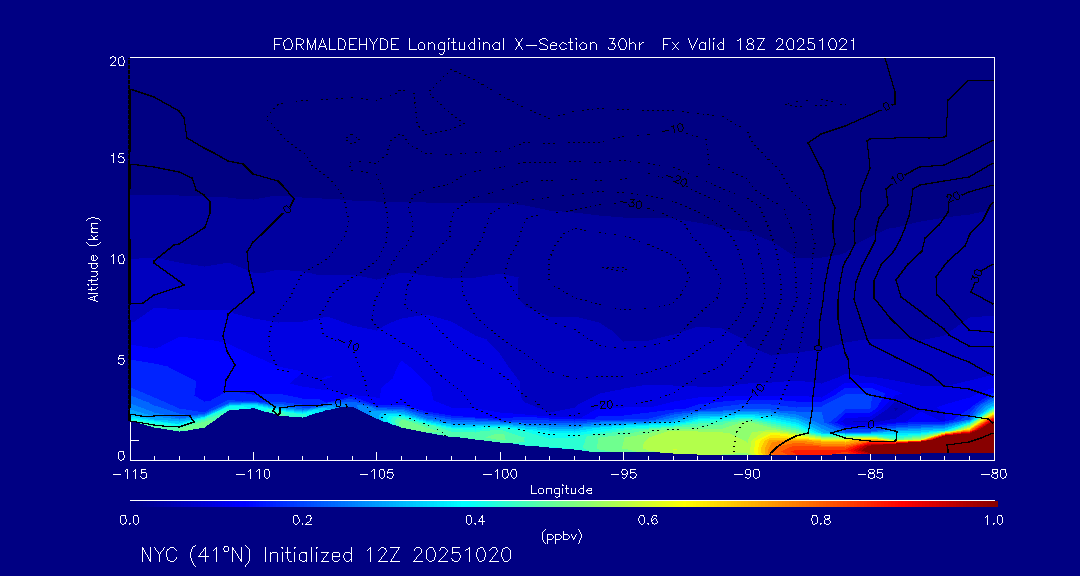The width and height of the screenshot is (1080, 576).
Task: Click longitude tick label -105
Action: [376, 475]
